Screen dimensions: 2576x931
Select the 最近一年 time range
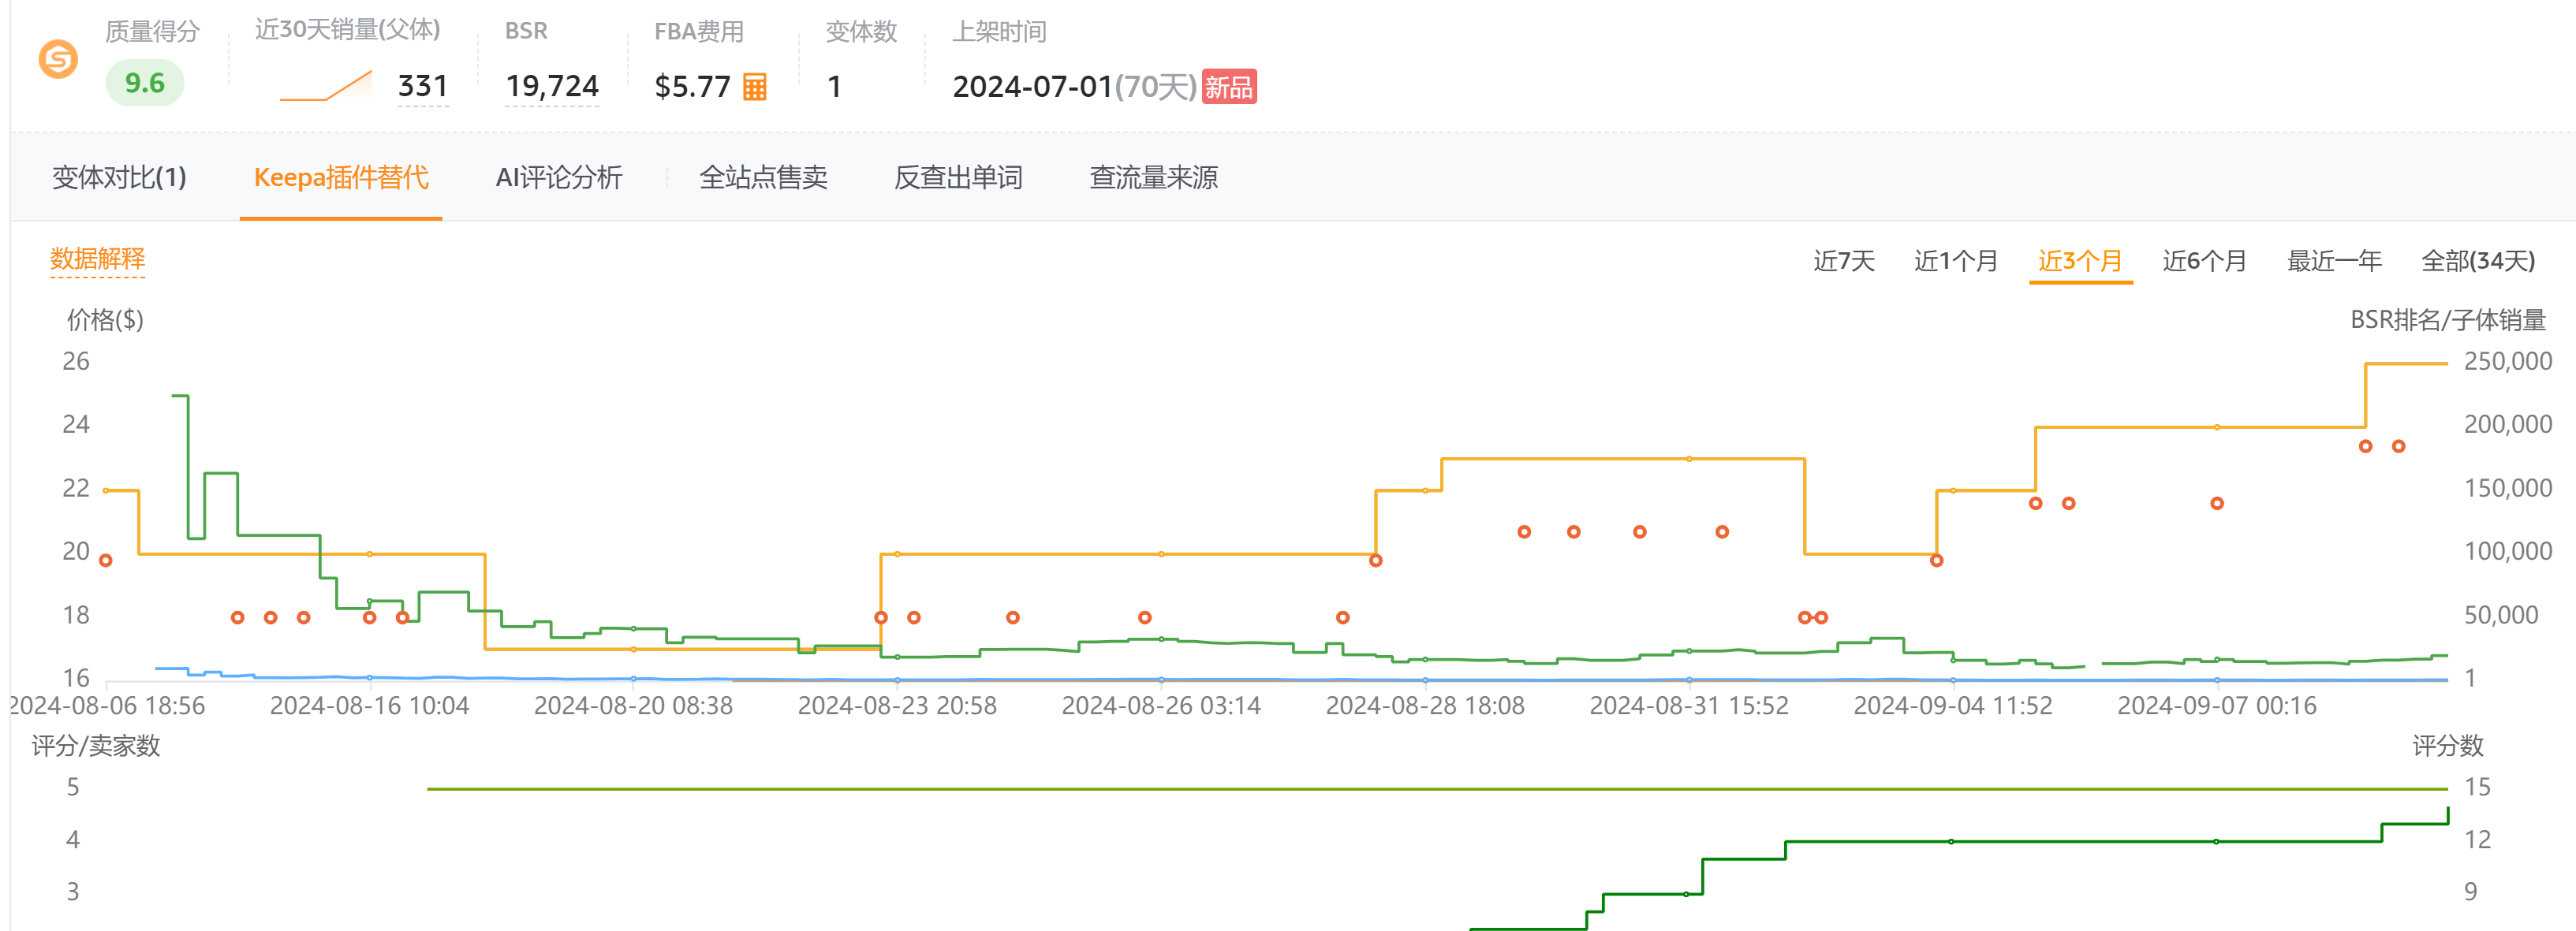coord(2334,261)
